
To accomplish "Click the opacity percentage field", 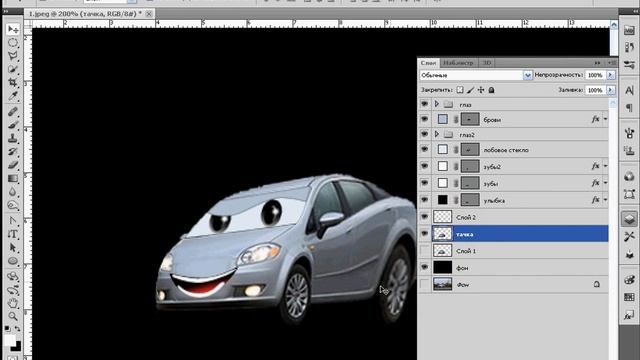I will click(596, 75).
